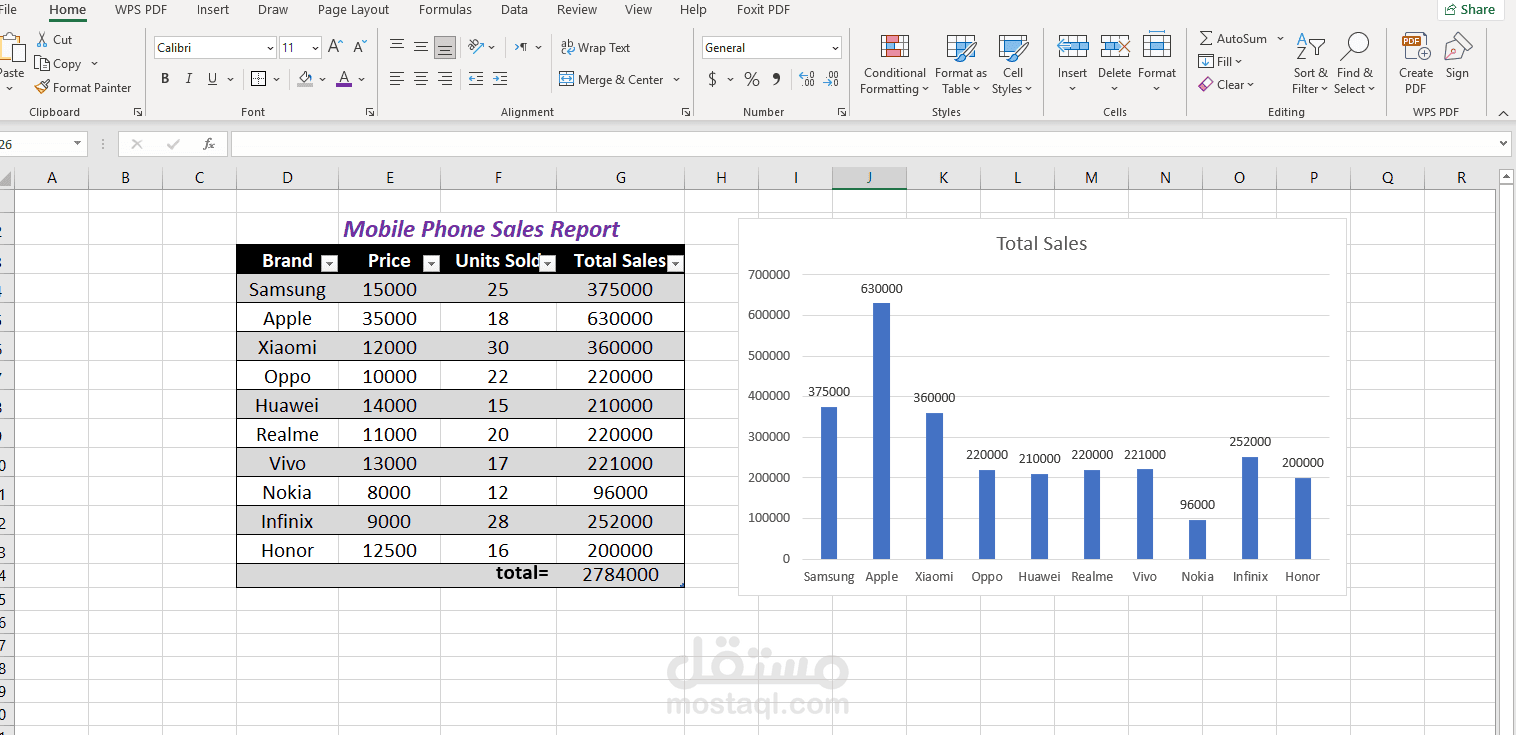
Task: Click the Clear button in Editing
Action: [1226, 85]
